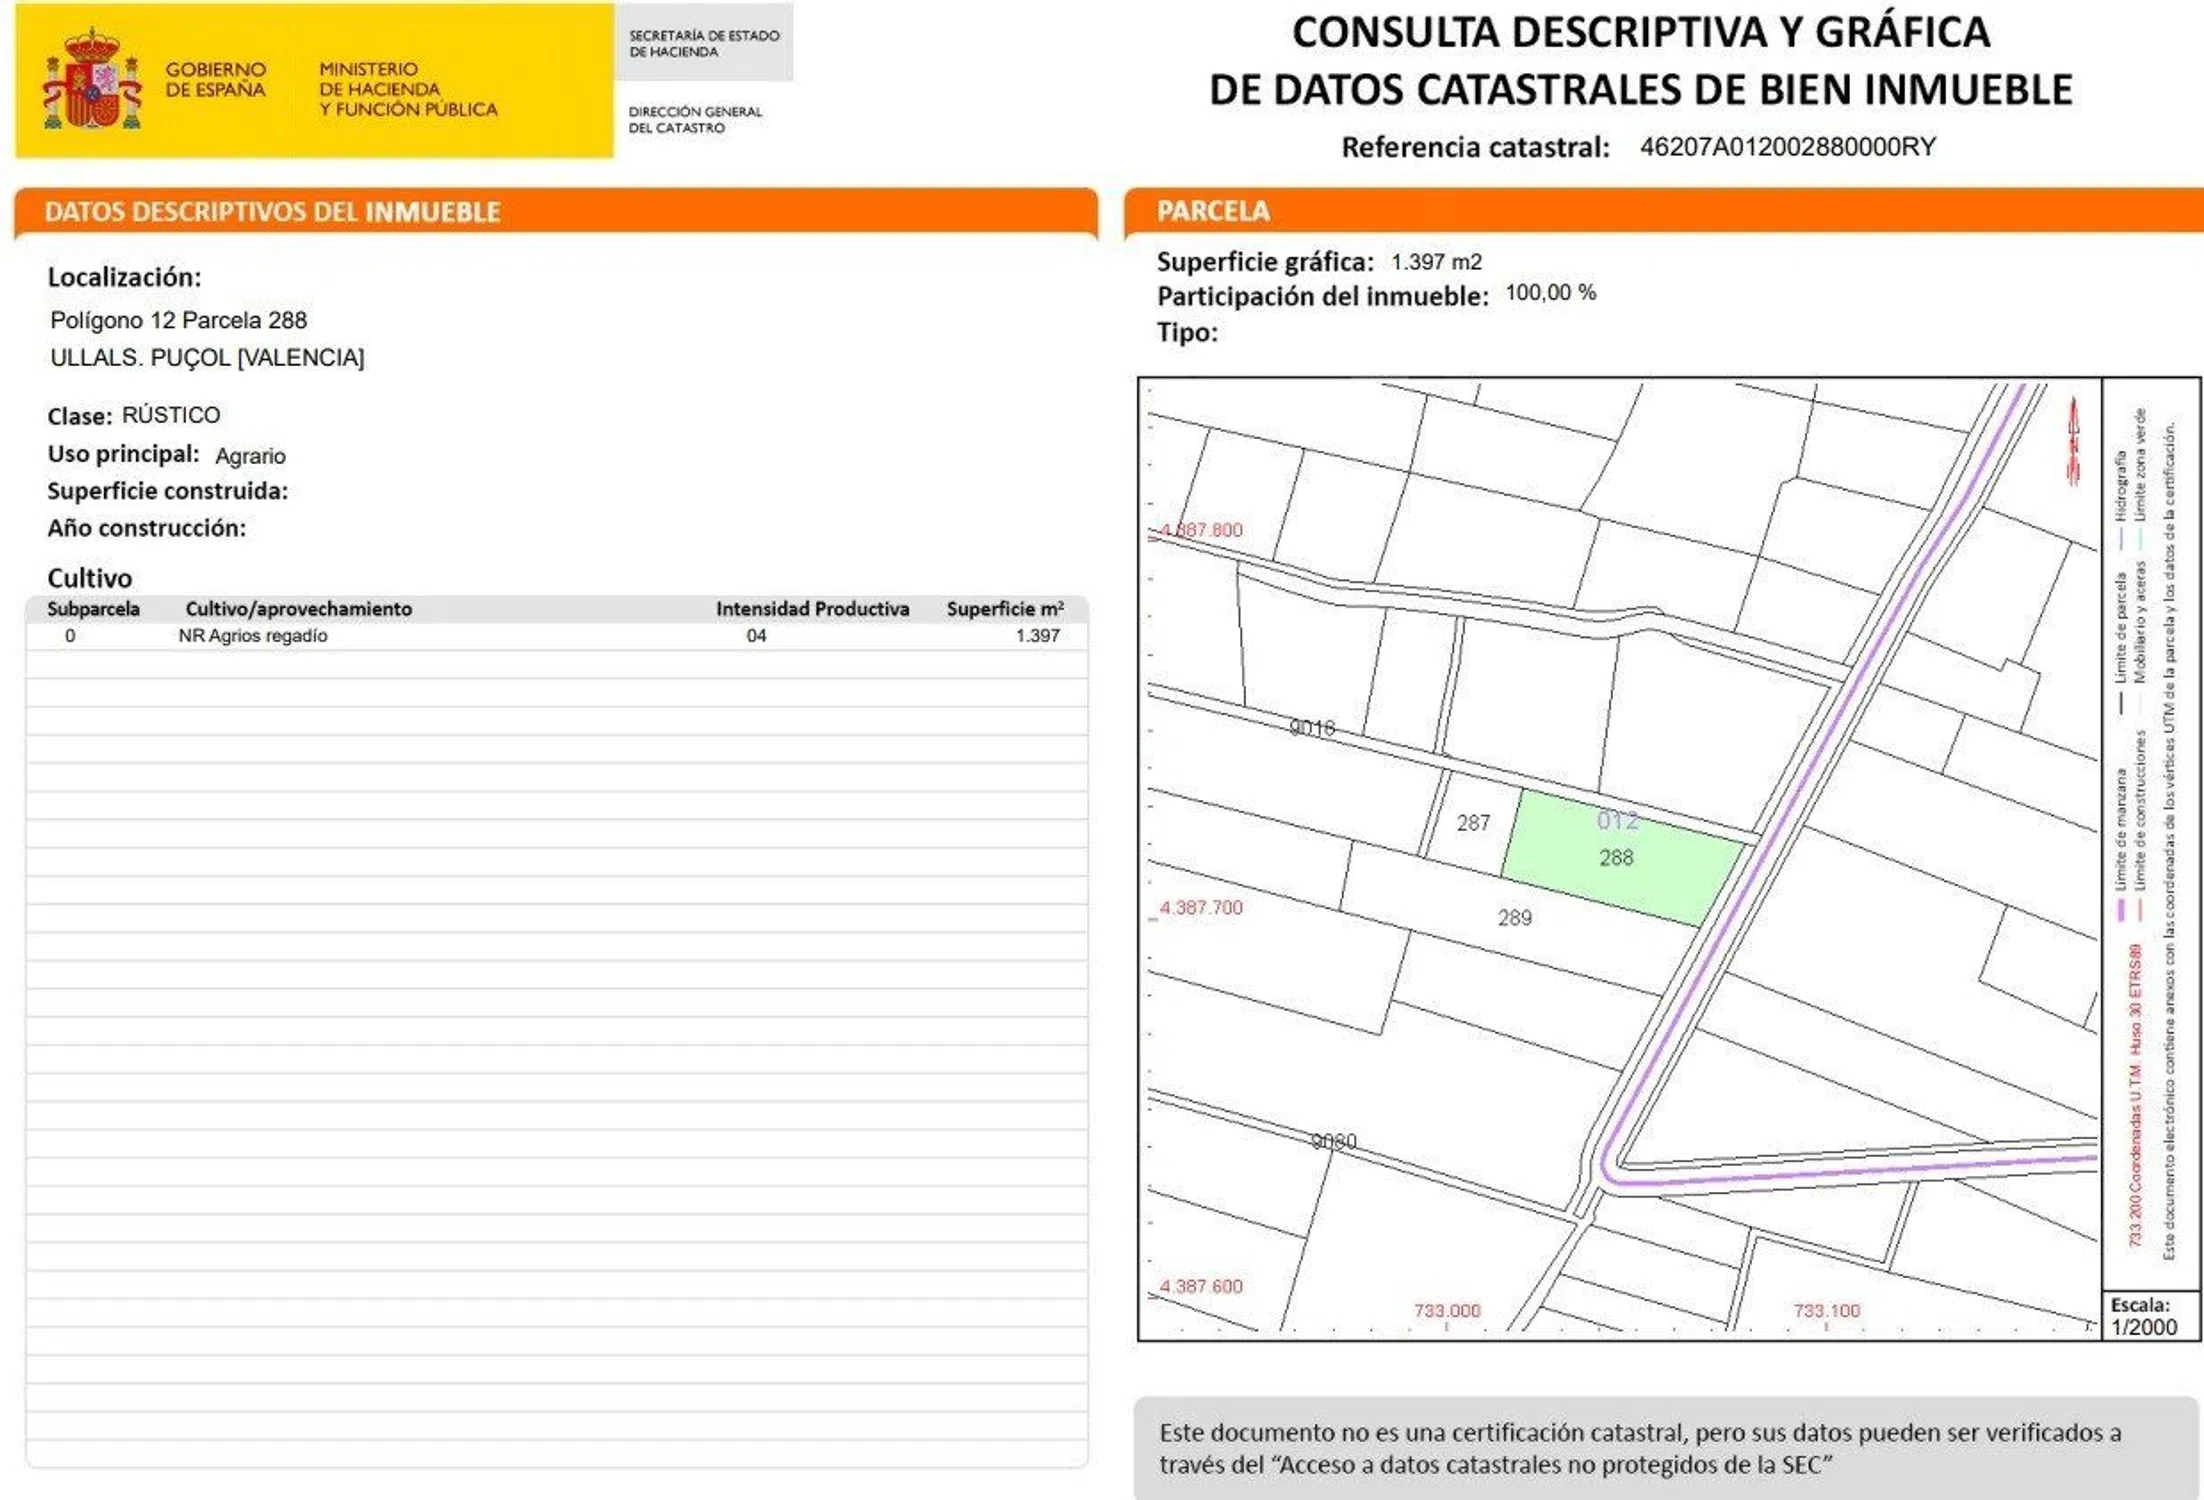Click the PARCELA section header
The height and width of the screenshot is (1500, 2204).
click(x=1213, y=211)
